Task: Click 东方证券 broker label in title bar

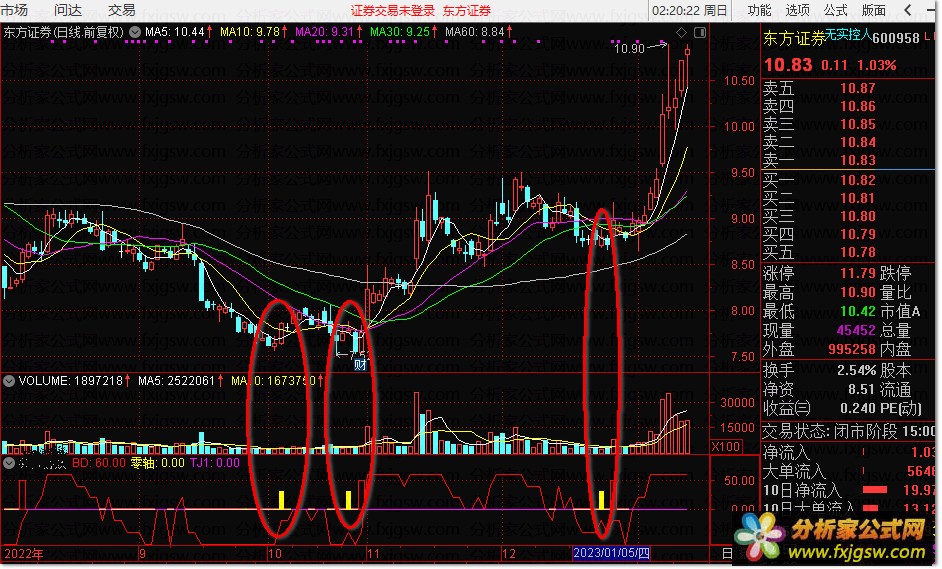Action: [467, 11]
